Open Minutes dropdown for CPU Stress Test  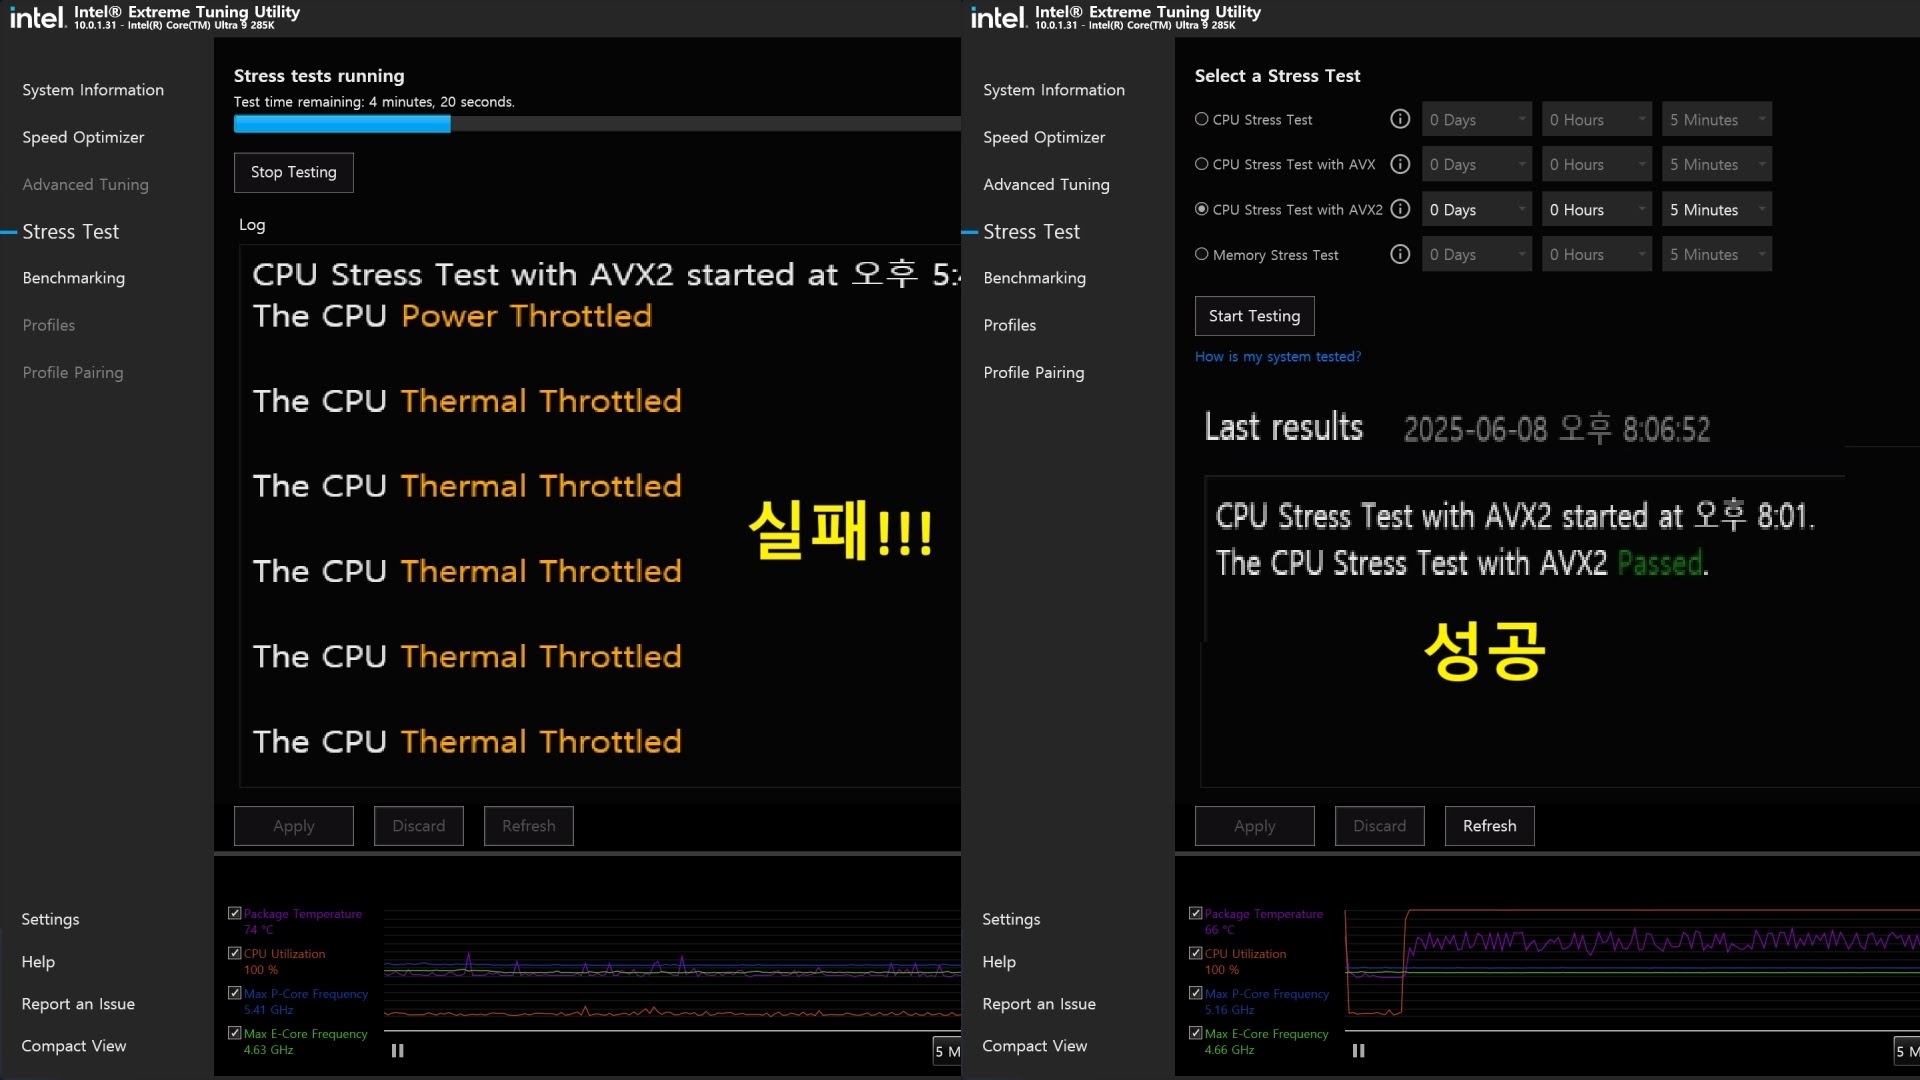(1717, 119)
